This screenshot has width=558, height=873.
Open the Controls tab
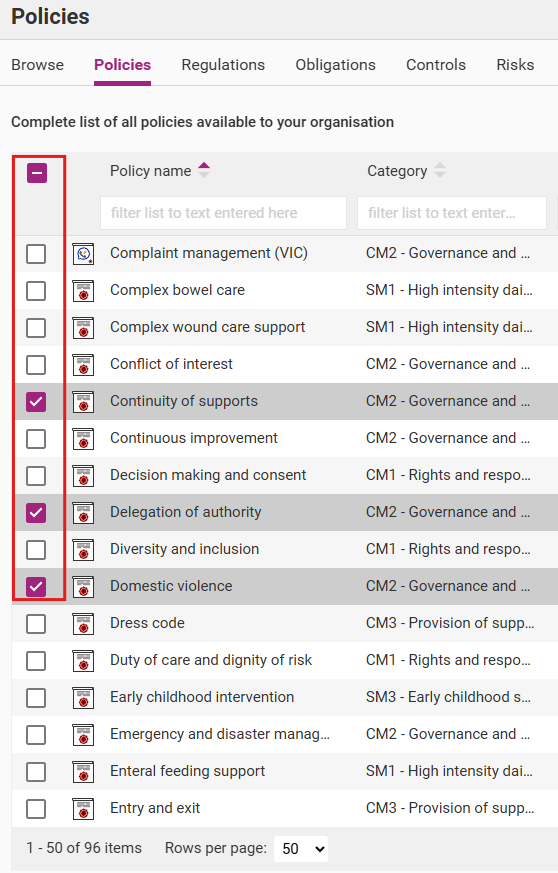point(435,65)
